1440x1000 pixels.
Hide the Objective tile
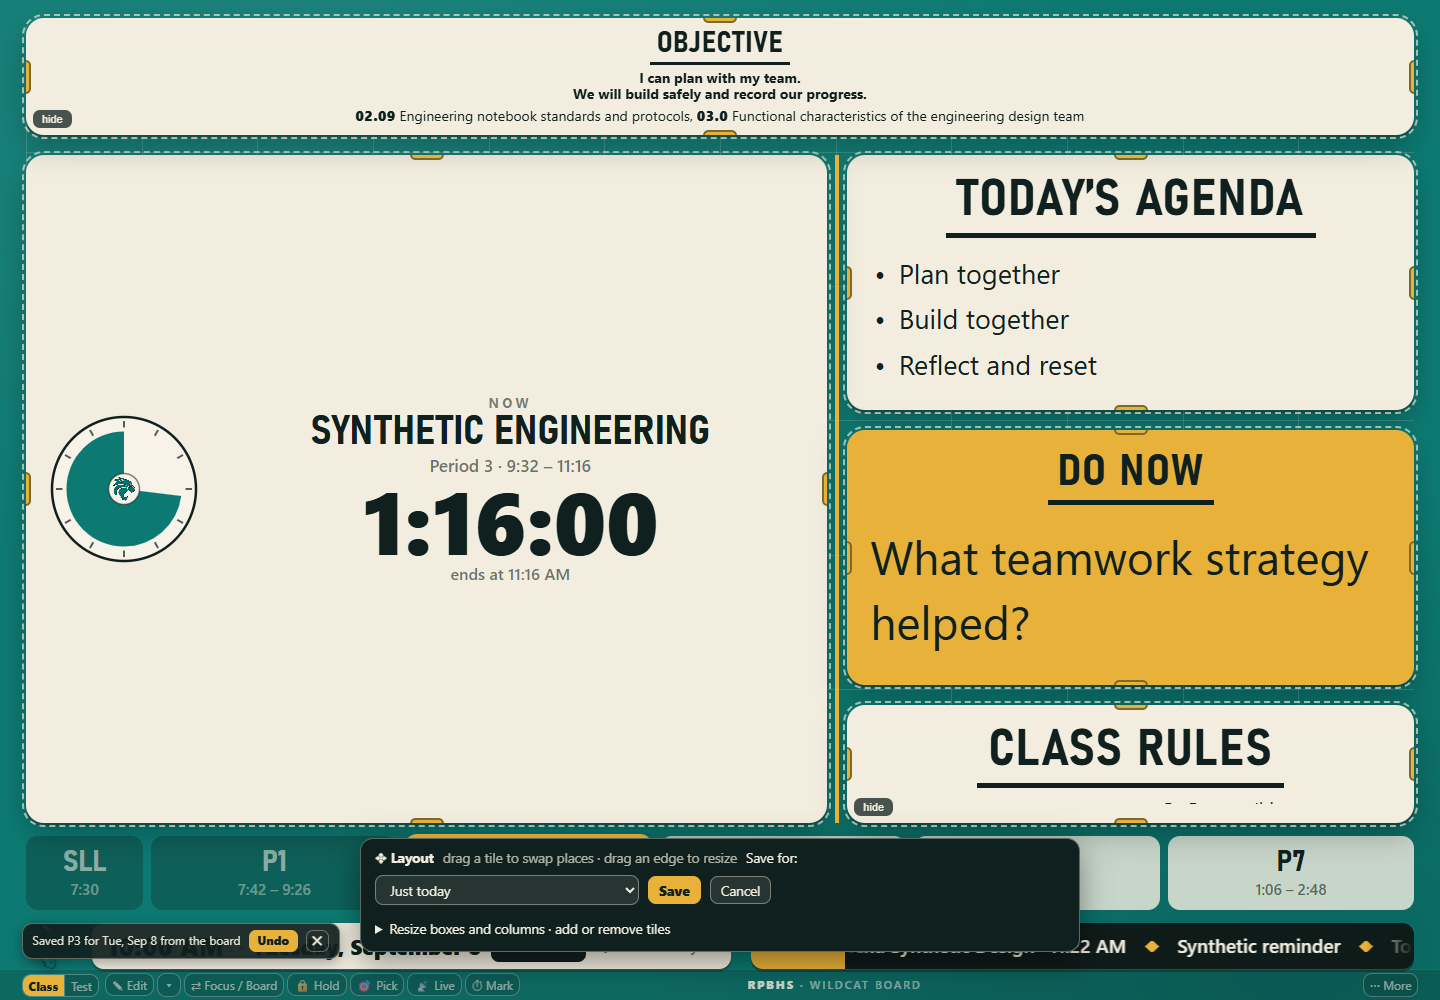(52, 119)
